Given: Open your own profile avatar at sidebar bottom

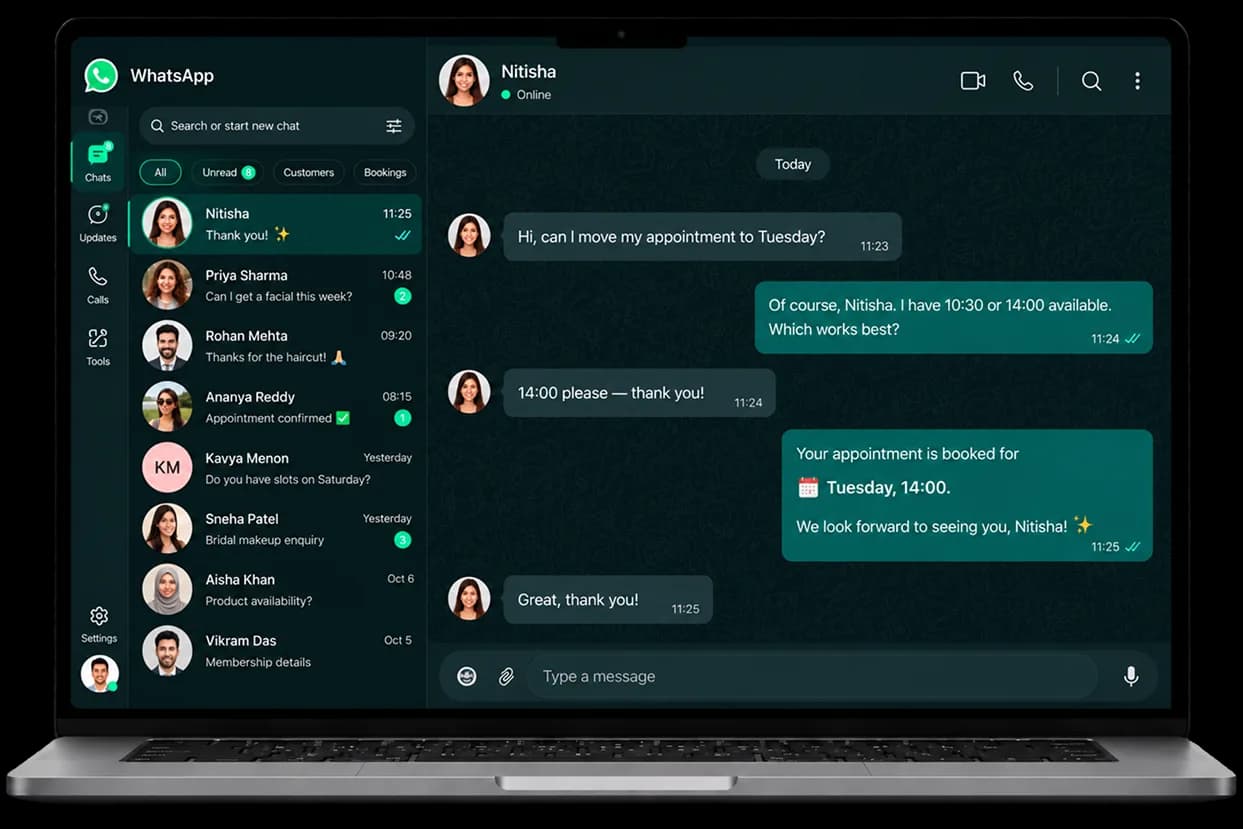Looking at the screenshot, I should (x=99, y=674).
